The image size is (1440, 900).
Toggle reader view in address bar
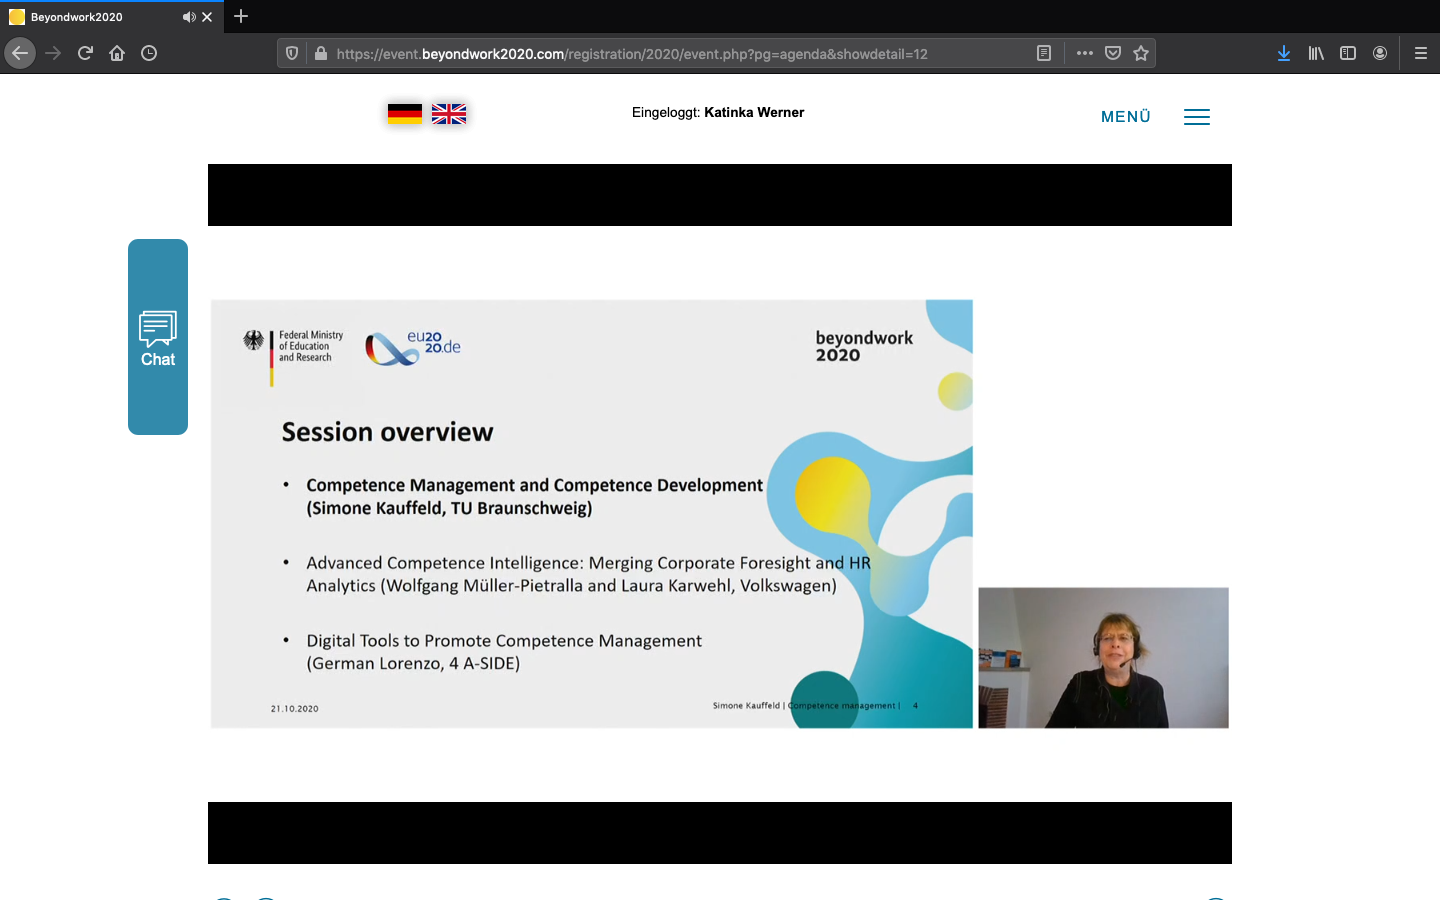1044,53
